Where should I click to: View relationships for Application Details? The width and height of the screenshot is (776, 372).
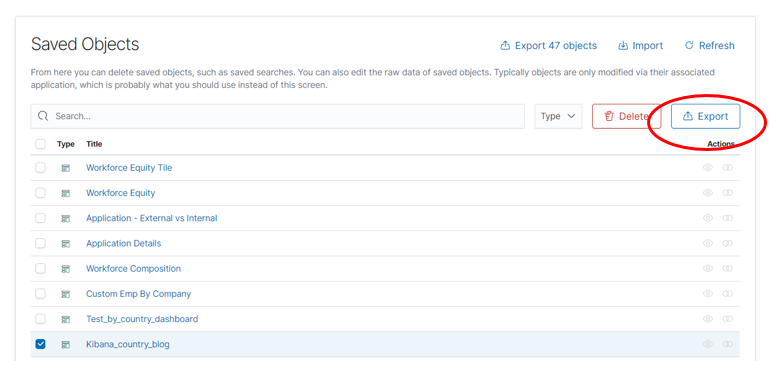tap(728, 243)
